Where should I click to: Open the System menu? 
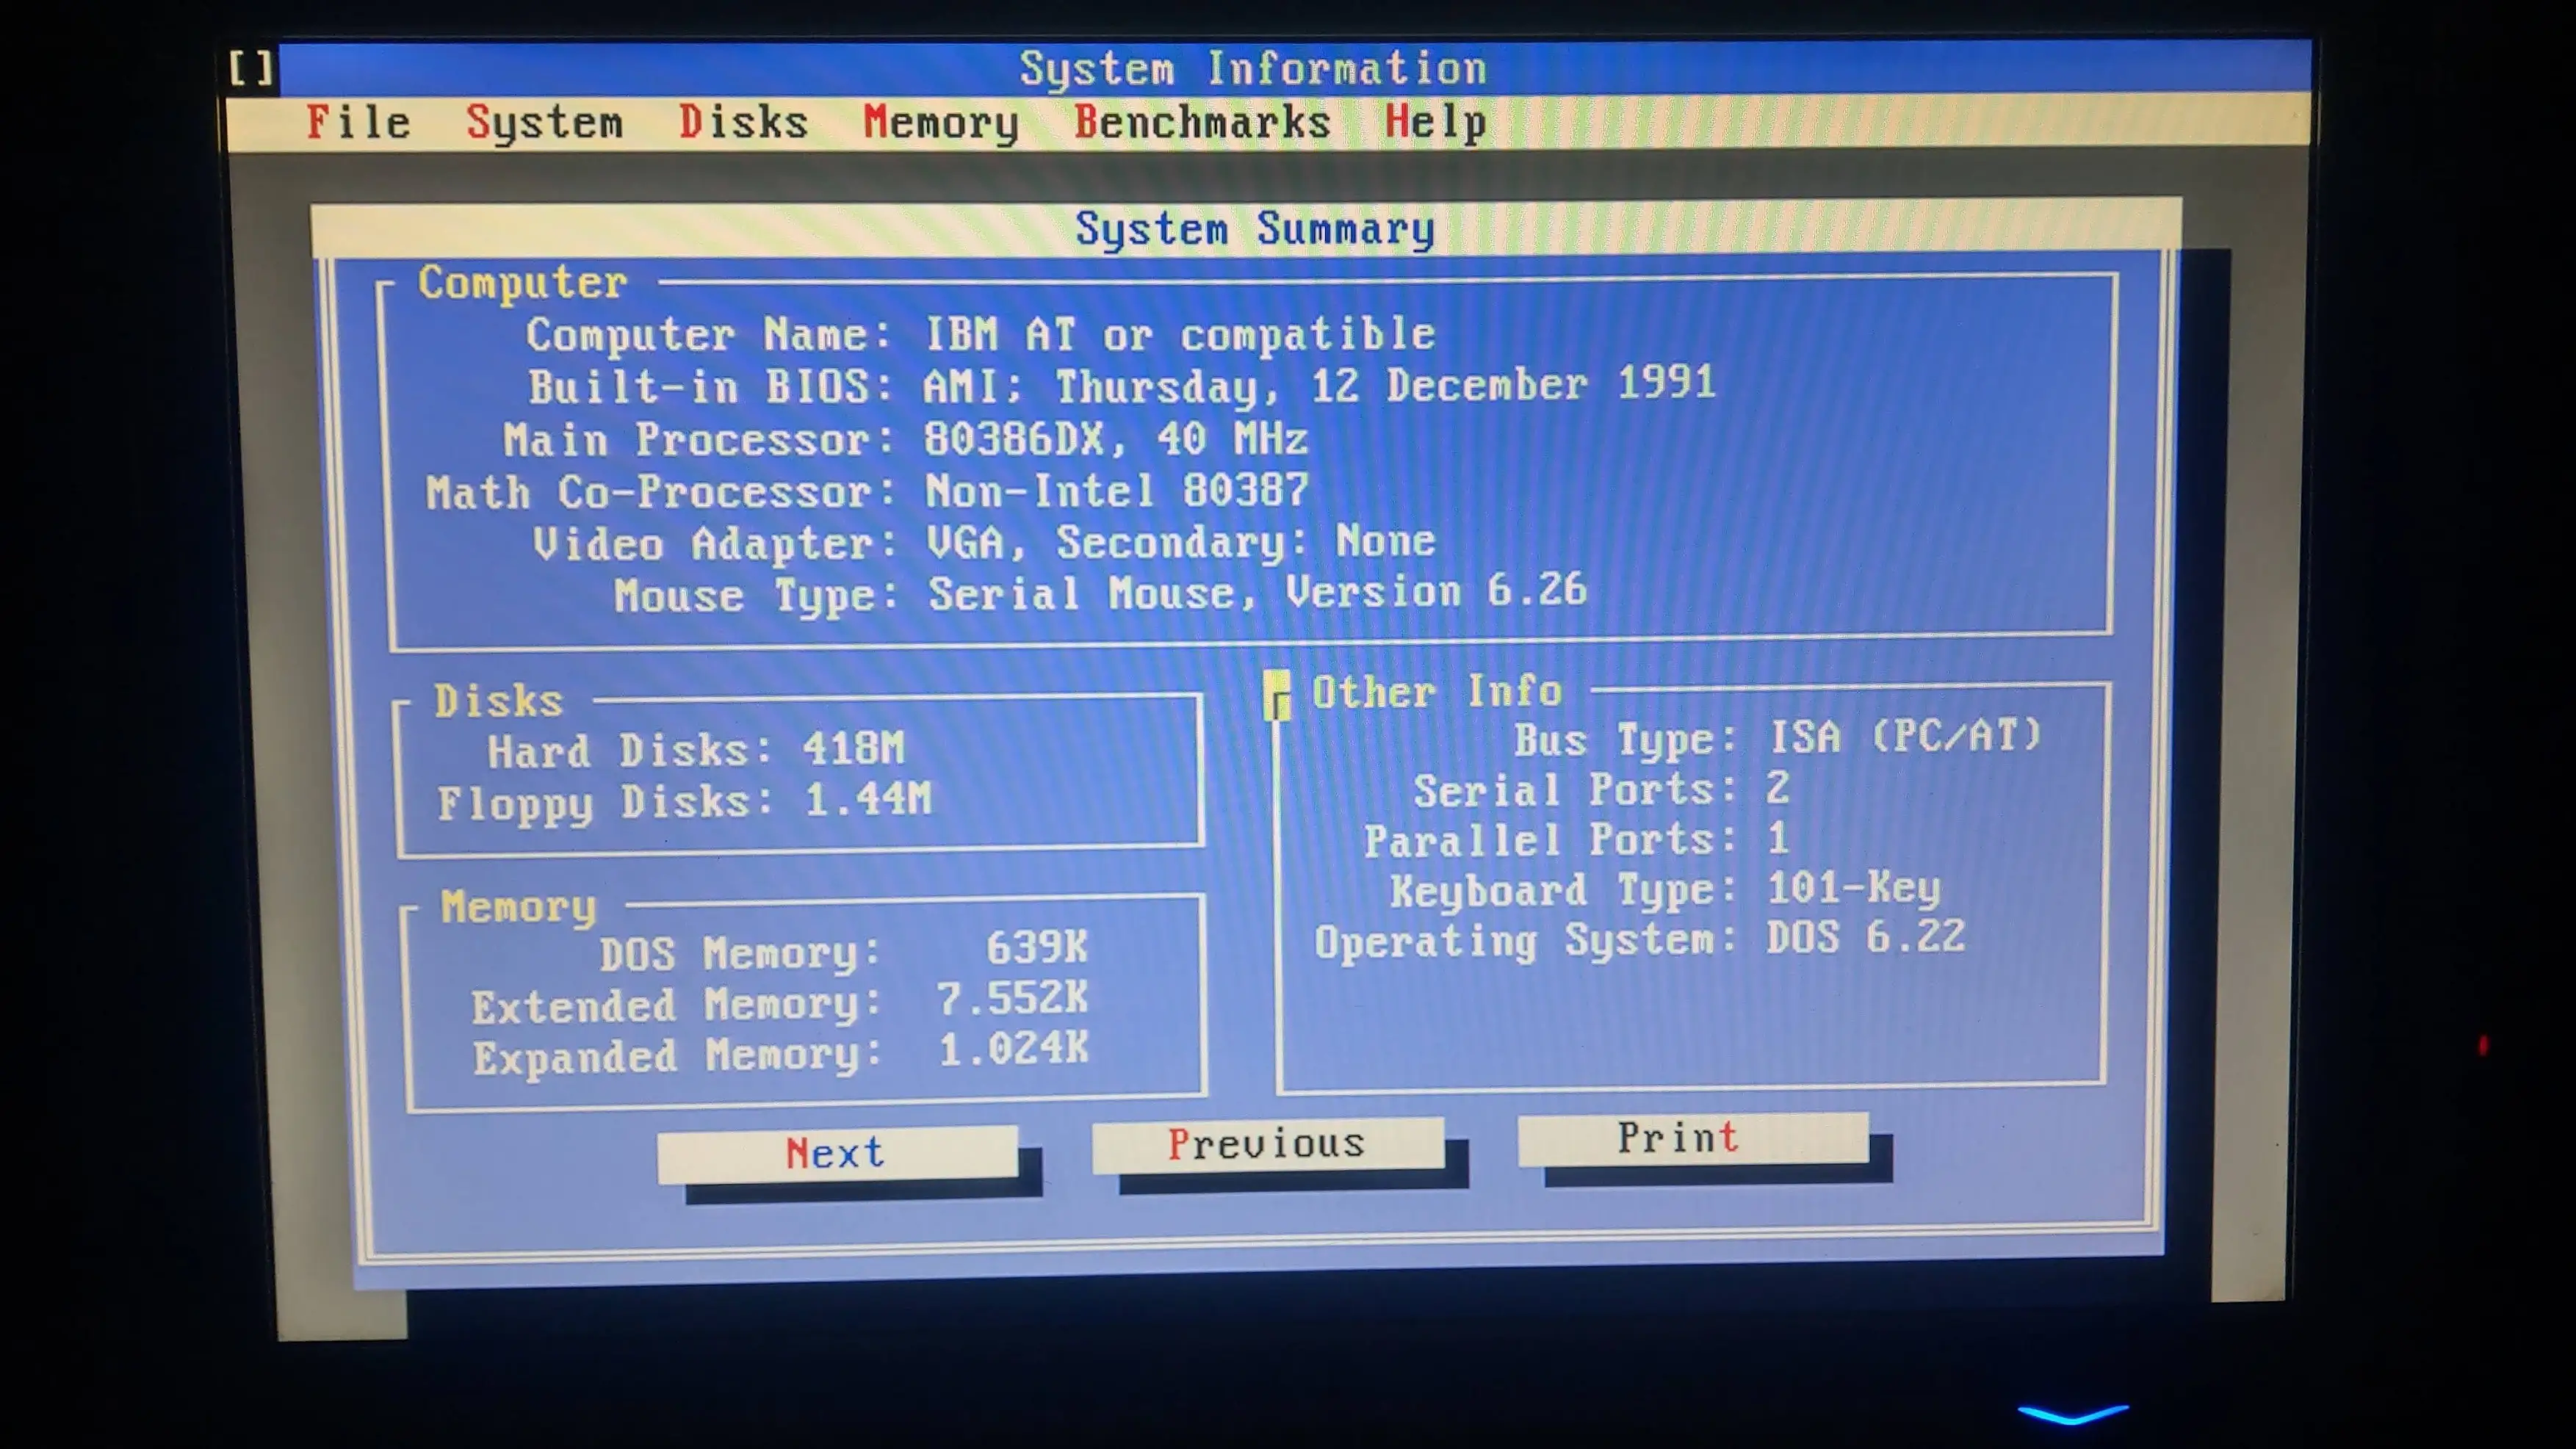544,123
